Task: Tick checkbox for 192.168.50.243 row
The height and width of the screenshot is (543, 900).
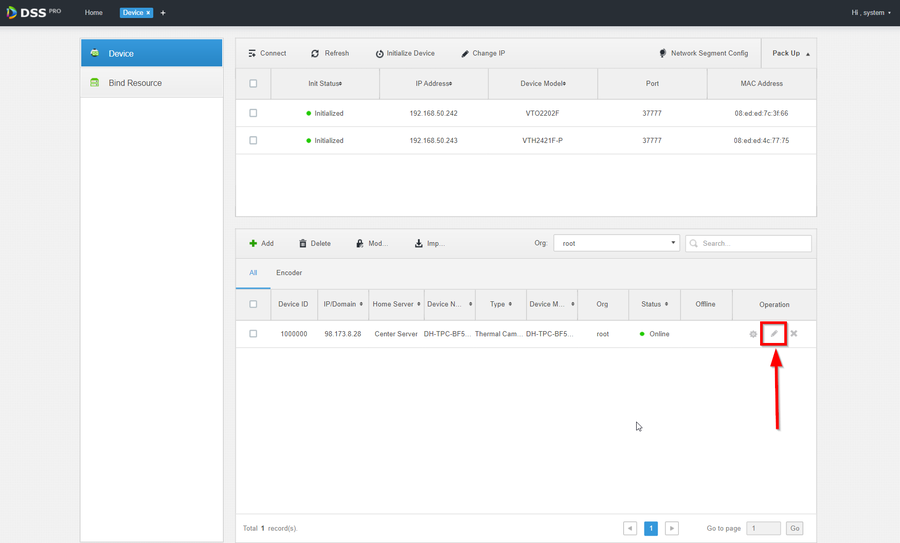Action: point(253,141)
